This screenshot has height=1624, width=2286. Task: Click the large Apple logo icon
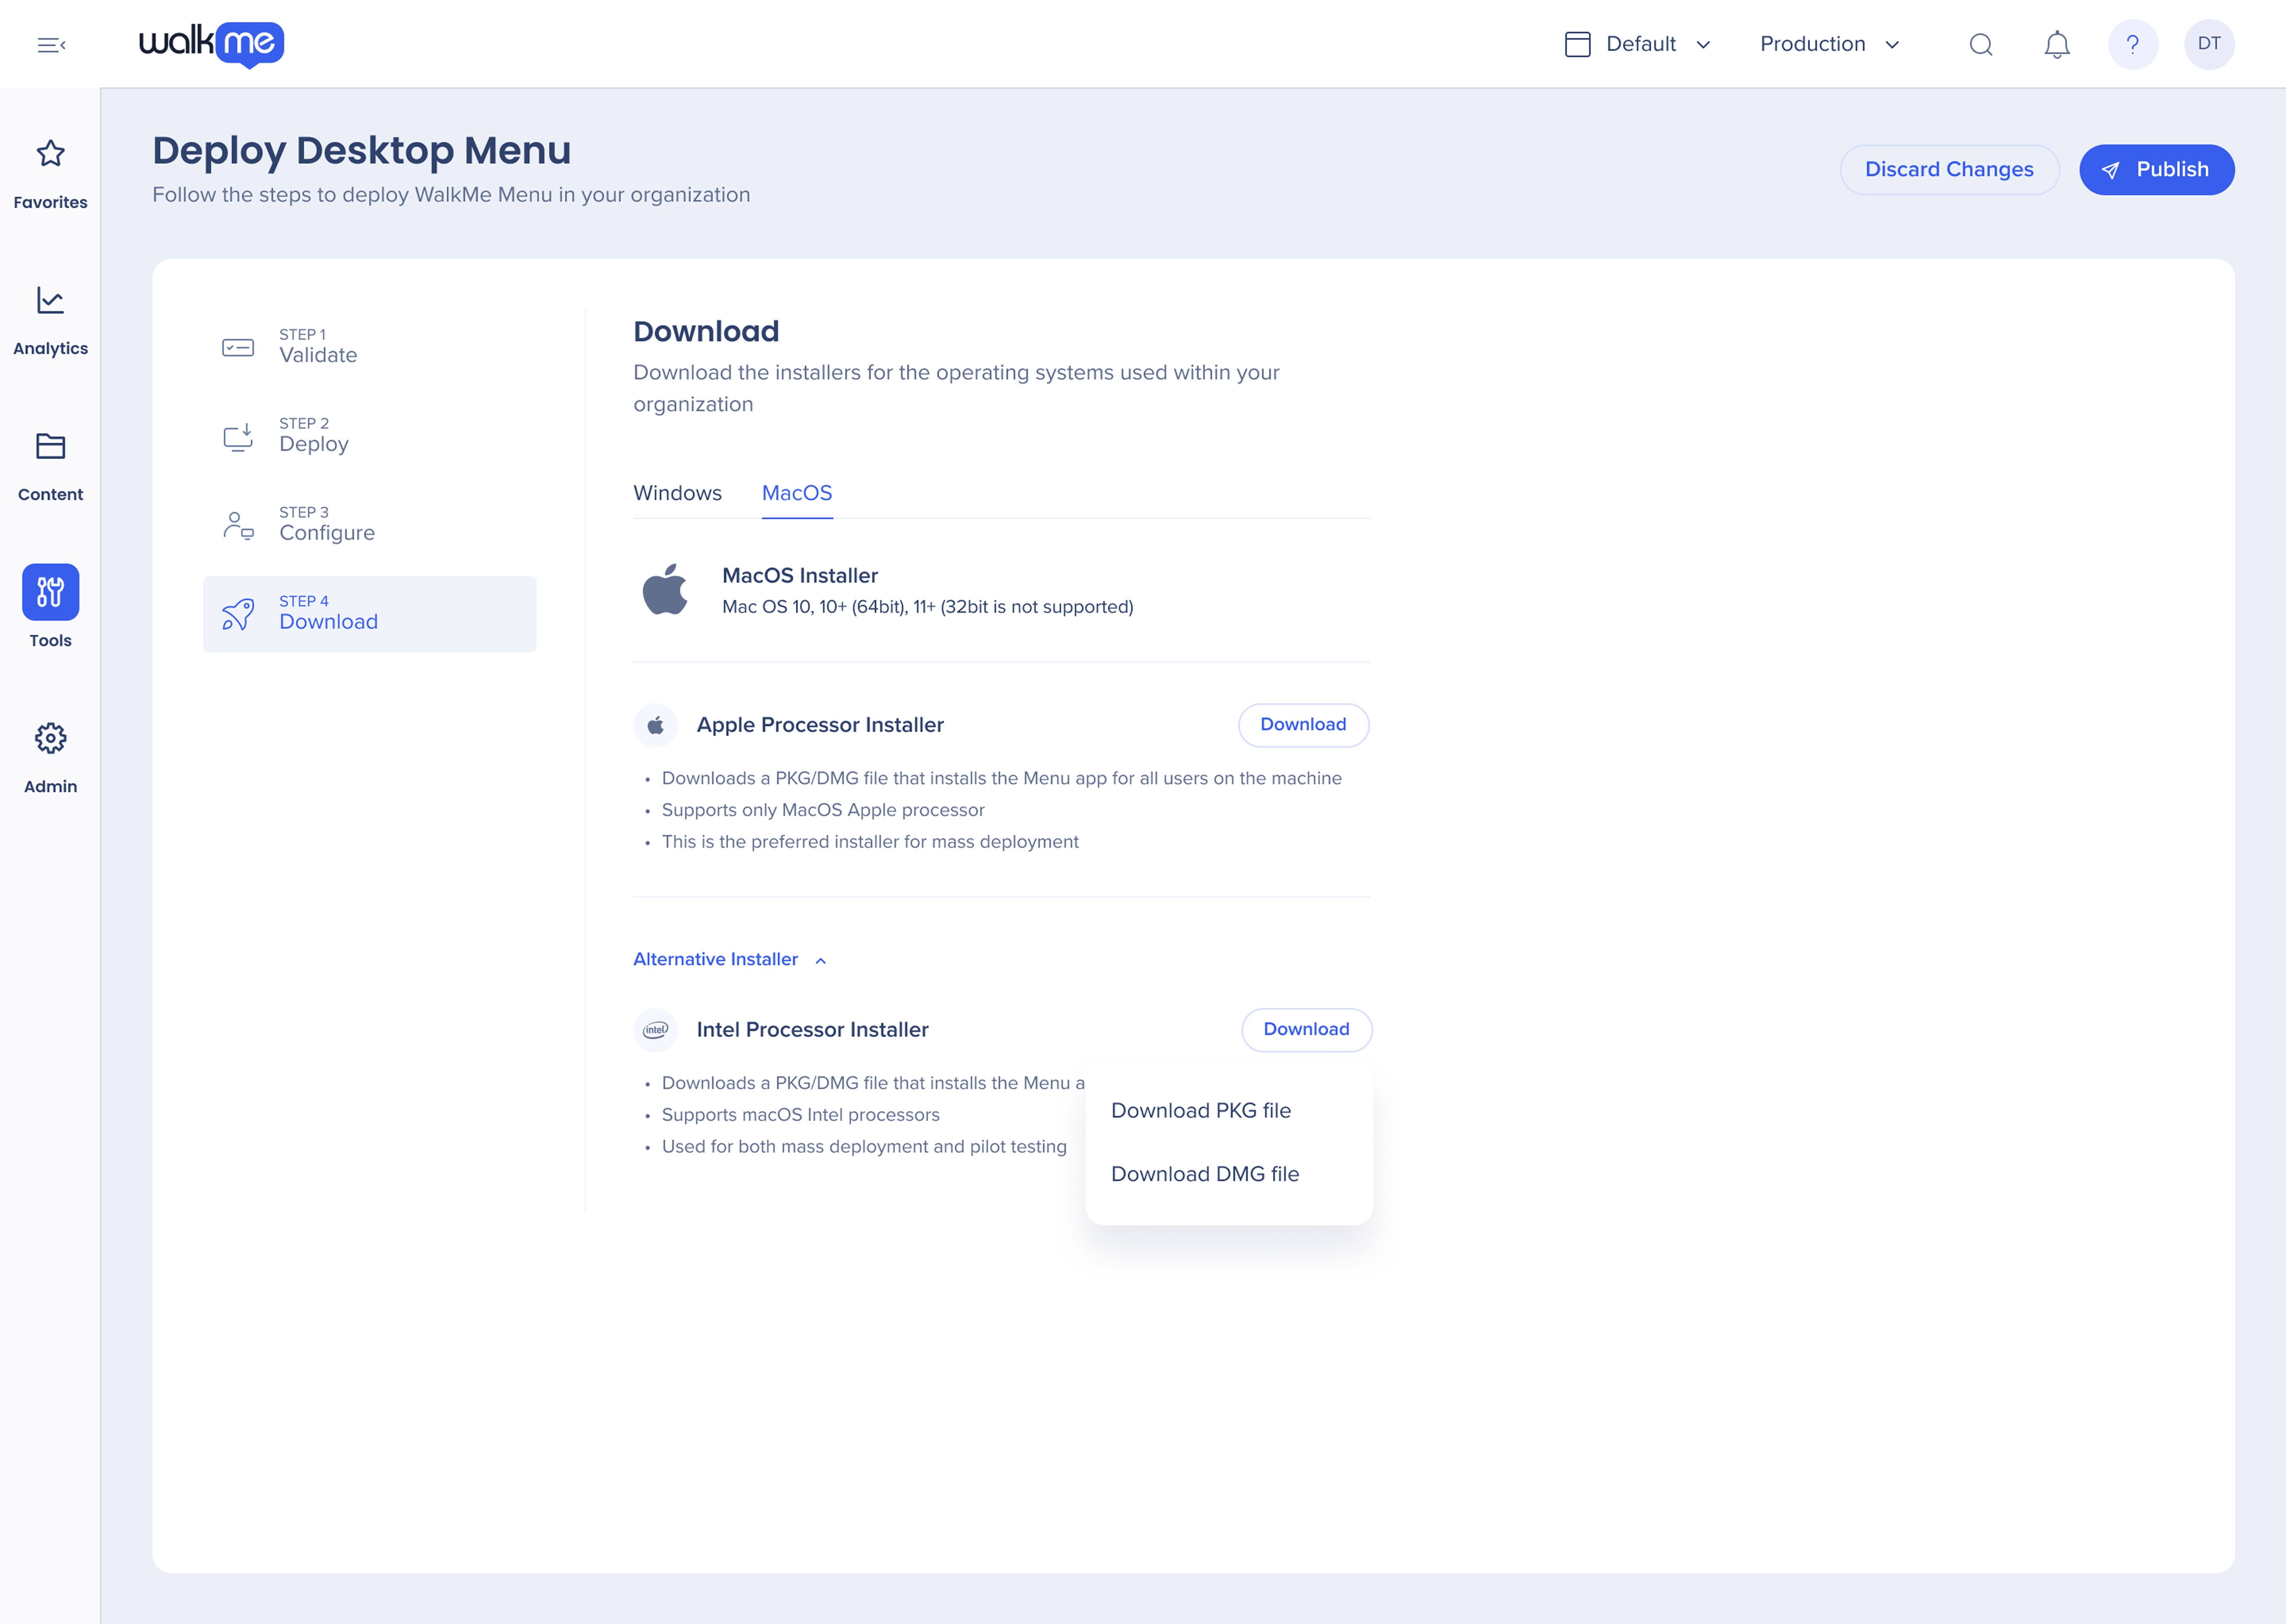[x=665, y=589]
